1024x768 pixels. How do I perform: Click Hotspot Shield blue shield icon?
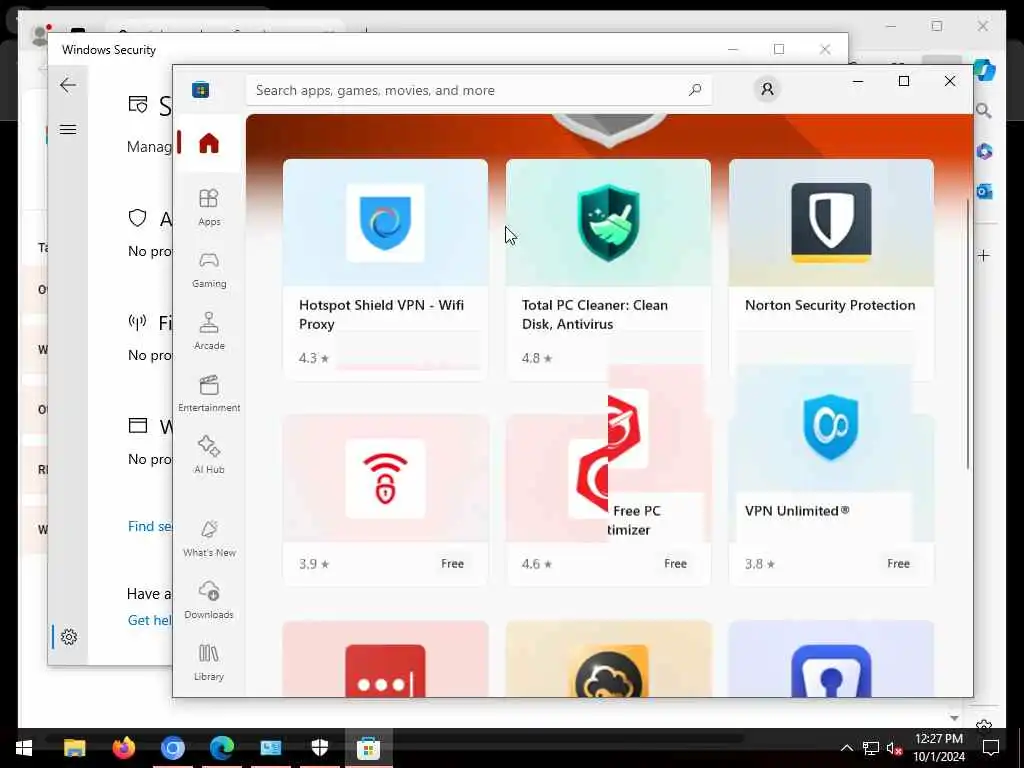385,223
